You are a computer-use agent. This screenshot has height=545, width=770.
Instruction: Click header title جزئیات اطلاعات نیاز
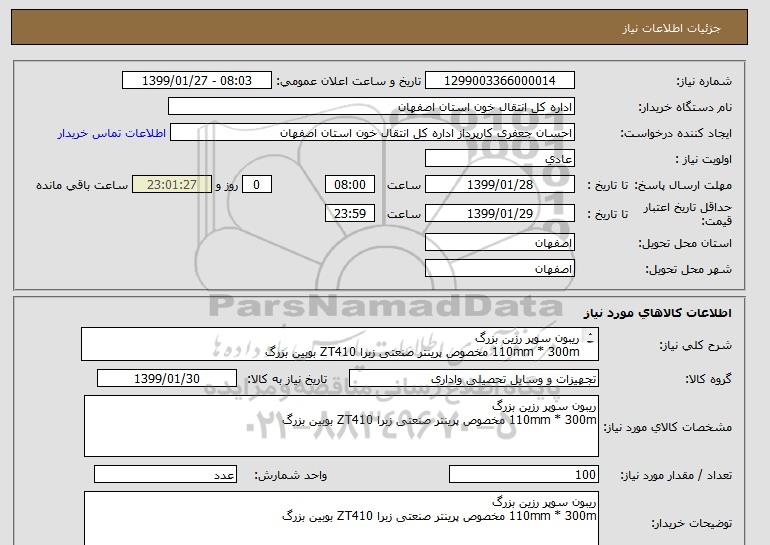click(x=671, y=28)
